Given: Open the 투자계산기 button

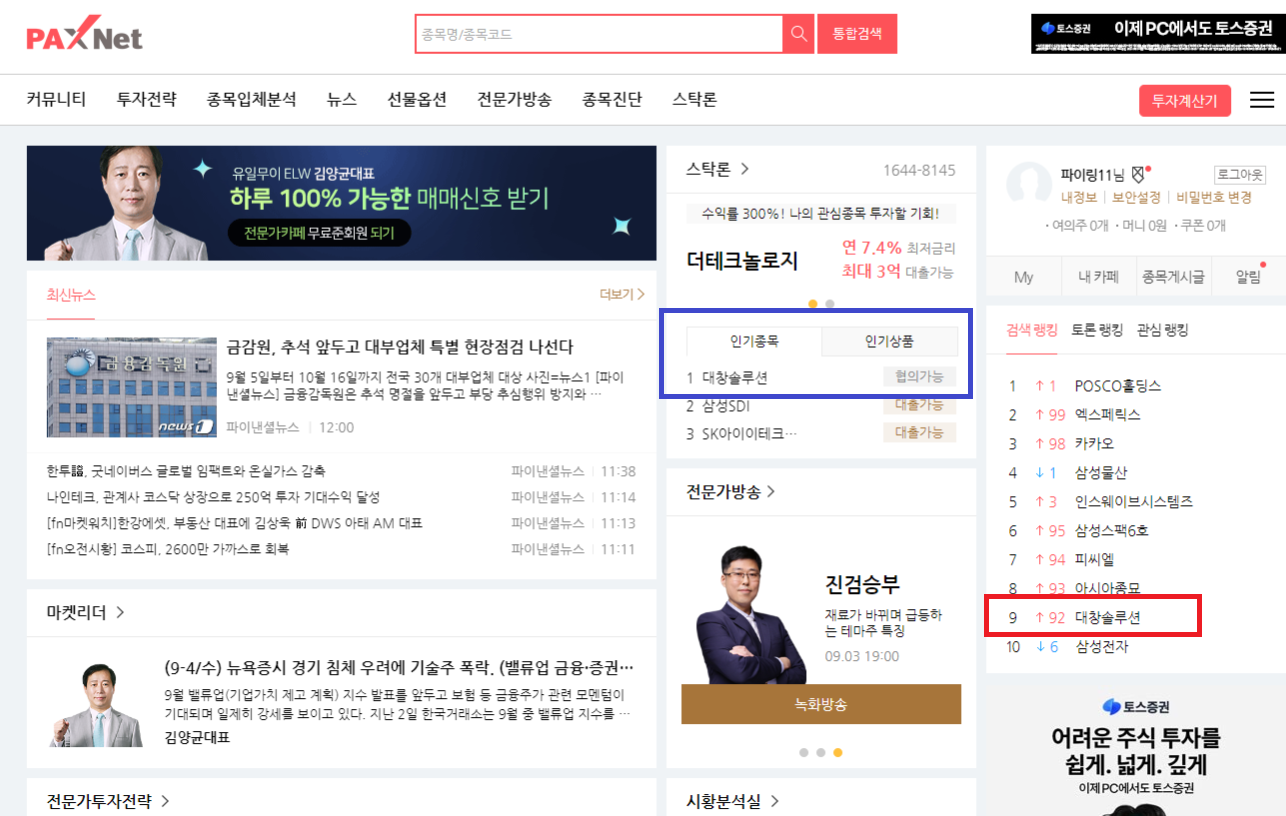Looking at the screenshot, I should point(1185,100).
